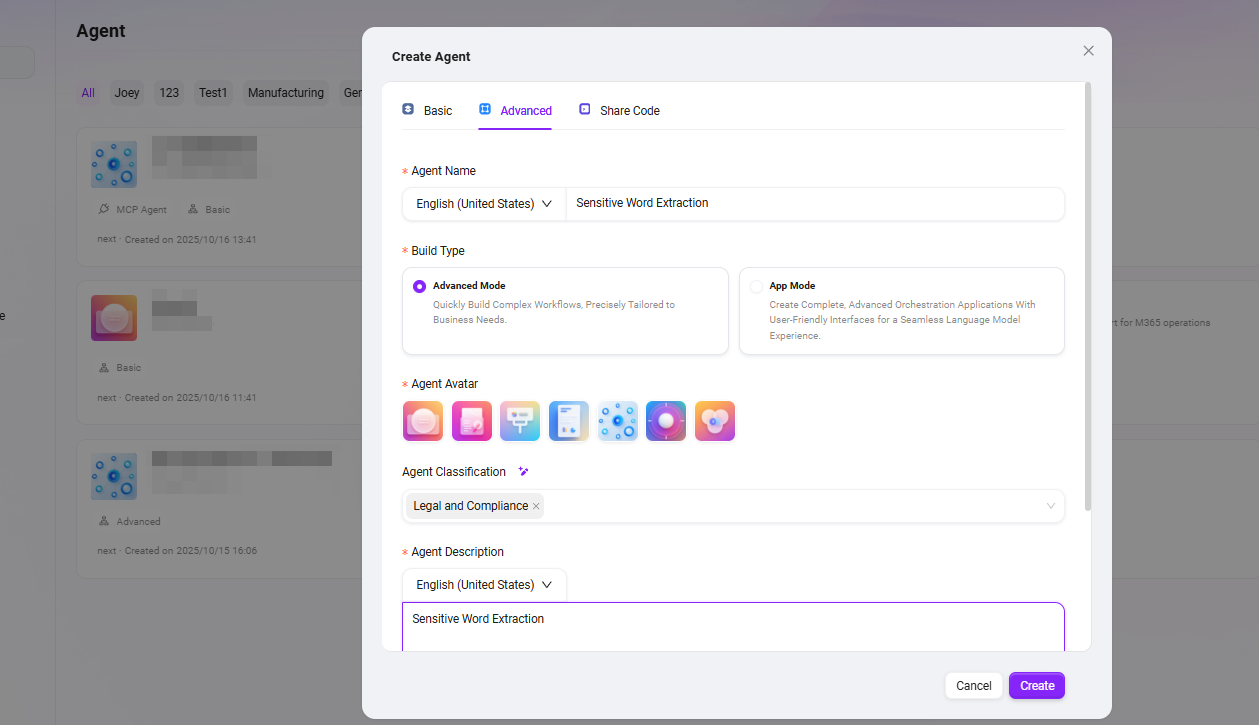Pick the billboard sign avatar
1259x725 pixels.
[520, 421]
